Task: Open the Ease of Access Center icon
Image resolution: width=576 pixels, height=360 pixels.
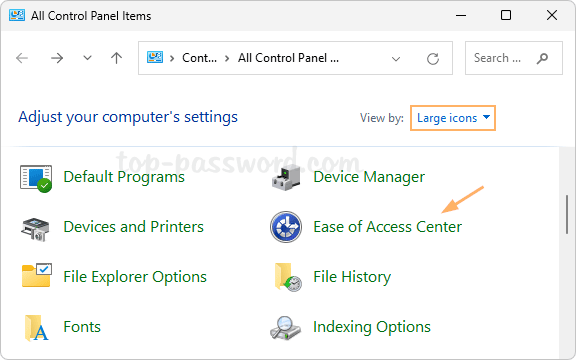Action: coord(286,227)
